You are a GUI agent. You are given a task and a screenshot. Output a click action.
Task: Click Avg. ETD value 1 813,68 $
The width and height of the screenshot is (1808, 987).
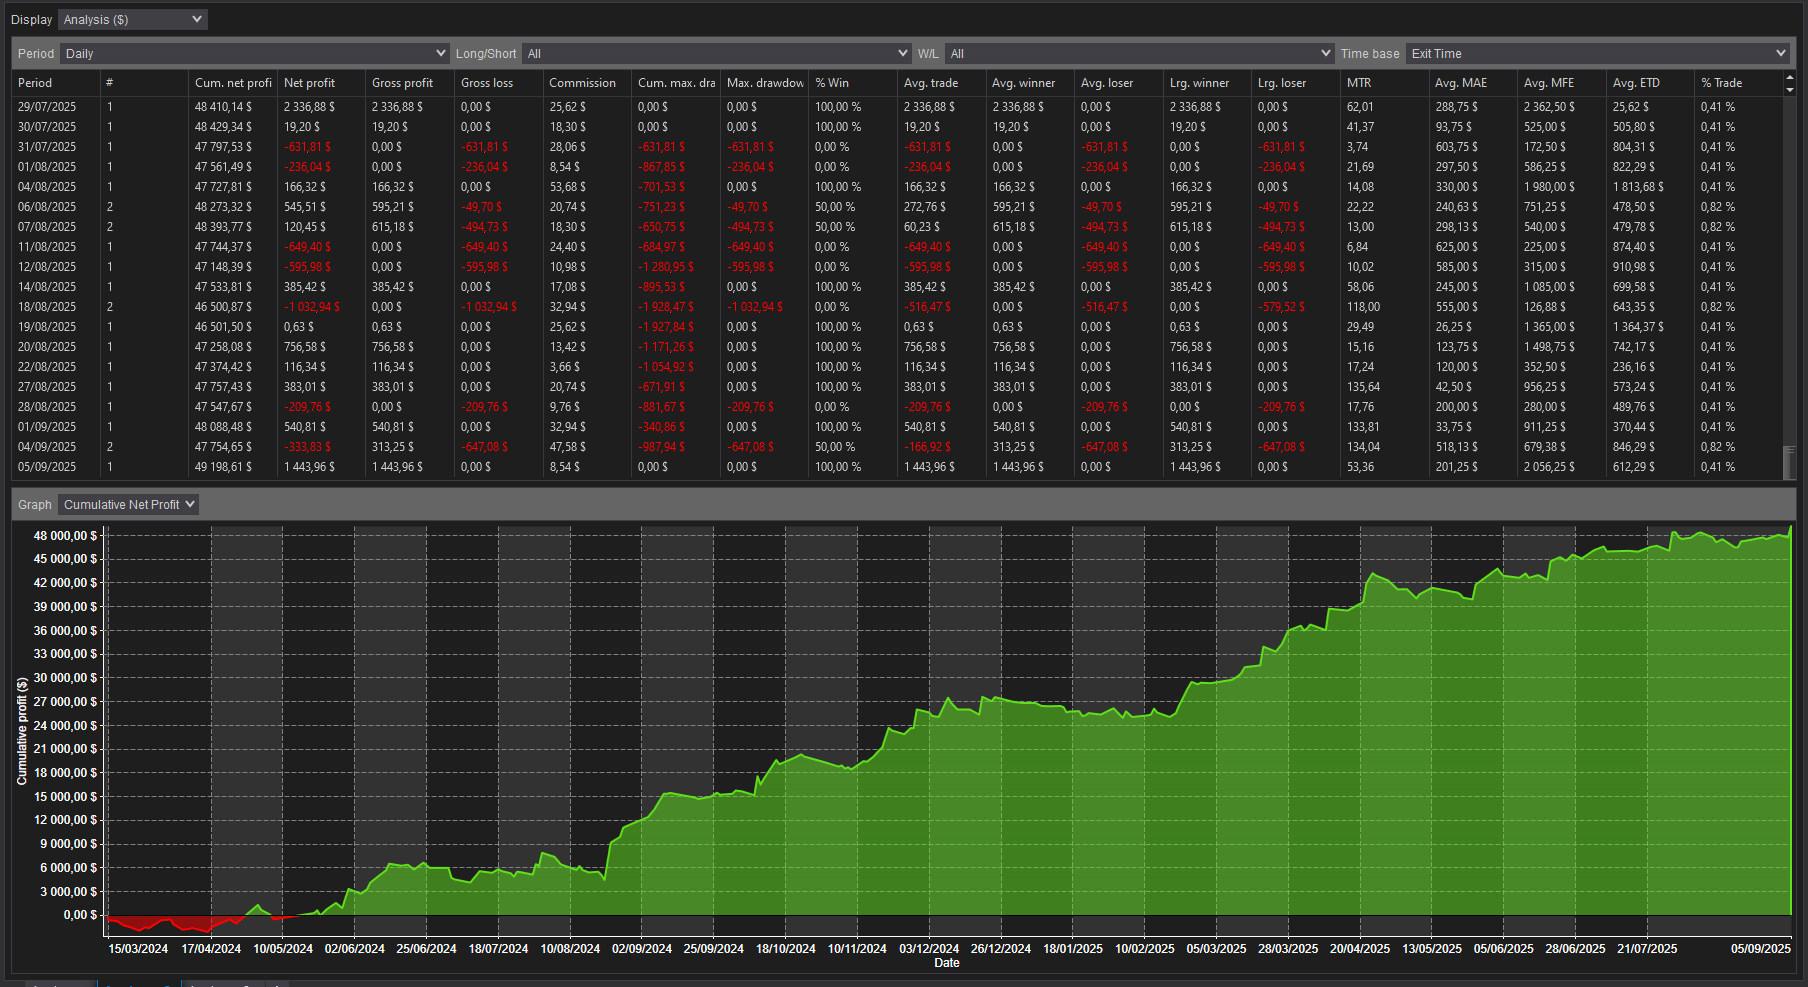(1638, 187)
